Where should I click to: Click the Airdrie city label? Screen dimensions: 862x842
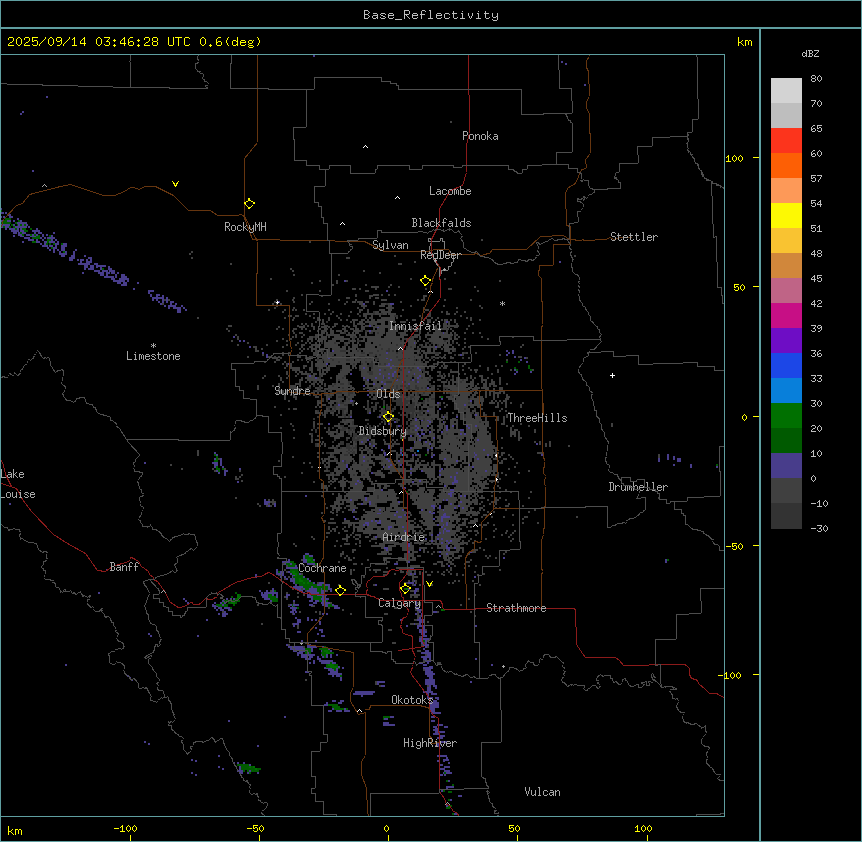click(x=404, y=537)
